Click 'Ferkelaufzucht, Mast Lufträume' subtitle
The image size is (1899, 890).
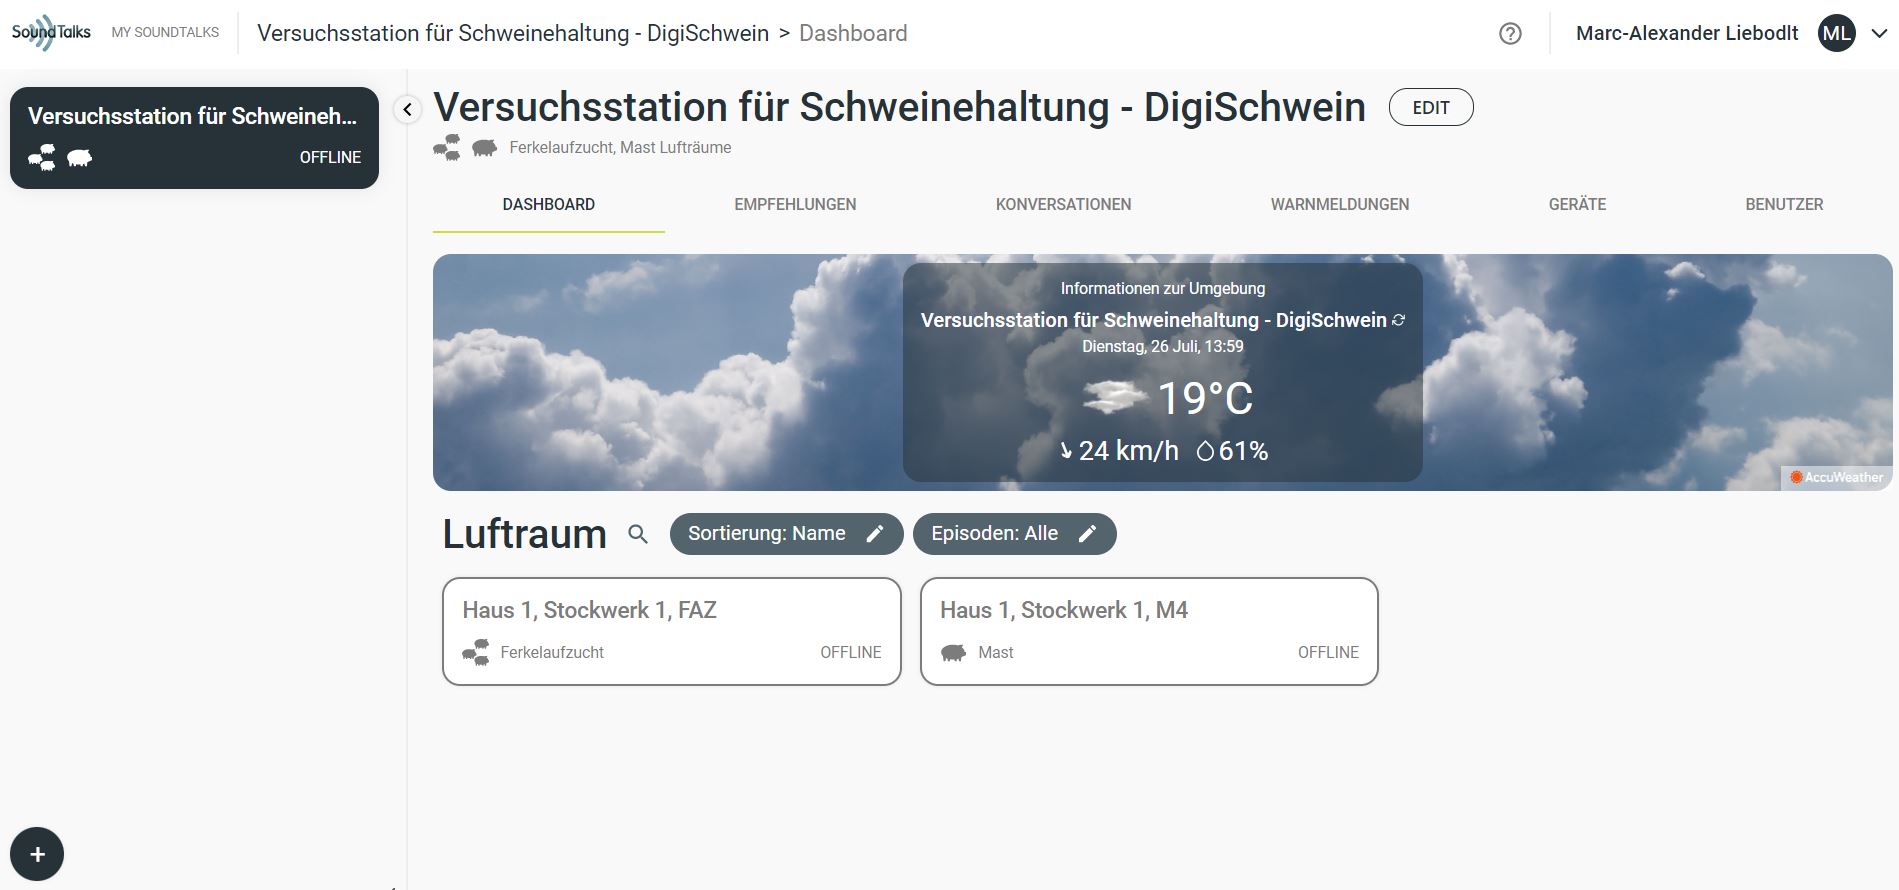click(620, 148)
